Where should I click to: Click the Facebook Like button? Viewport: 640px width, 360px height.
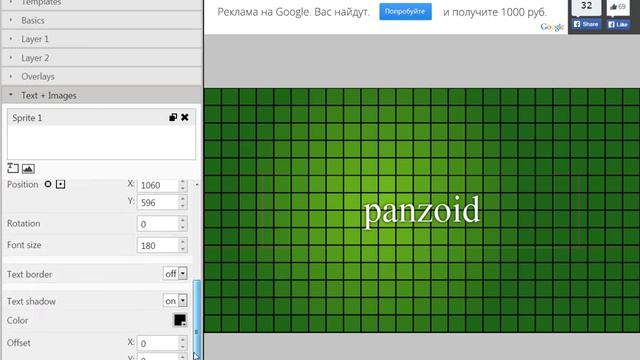(618, 24)
